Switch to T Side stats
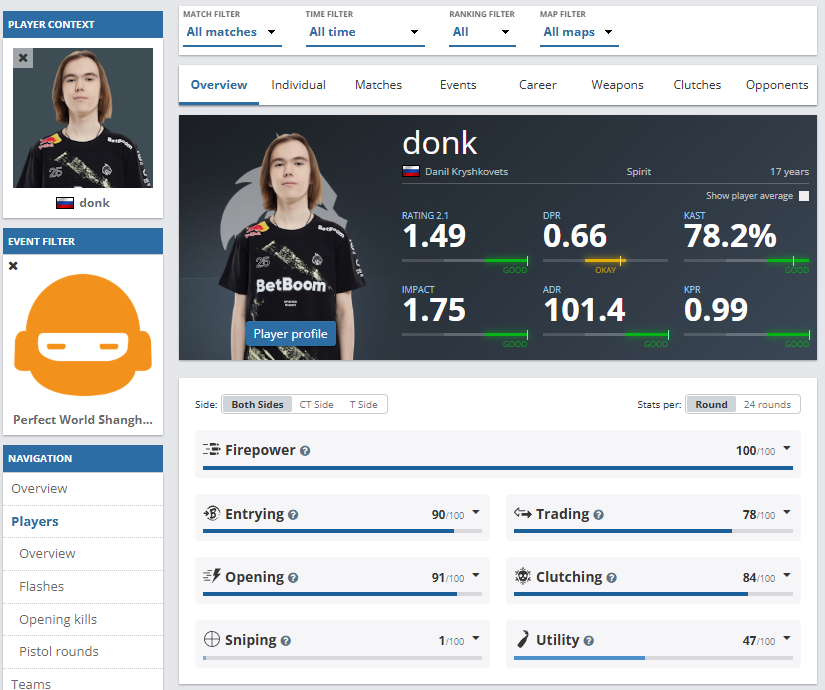The width and height of the screenshot is (825, 690). click(x=364, y=404)
